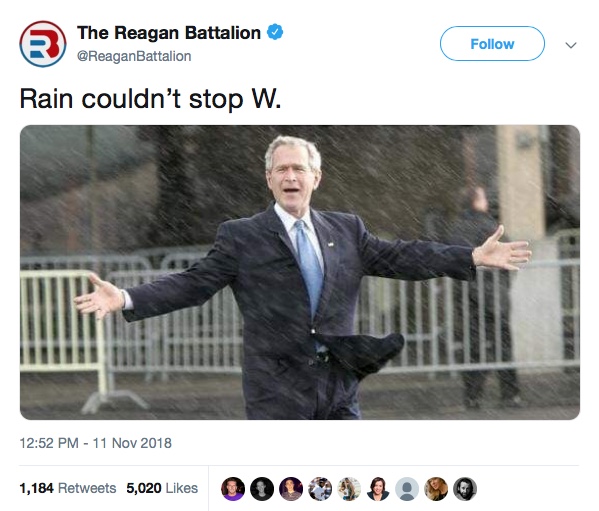Click the sixth liker avatar of dark-haired woman
Viewport: 599px width, 511px height.
pos(378,488)
